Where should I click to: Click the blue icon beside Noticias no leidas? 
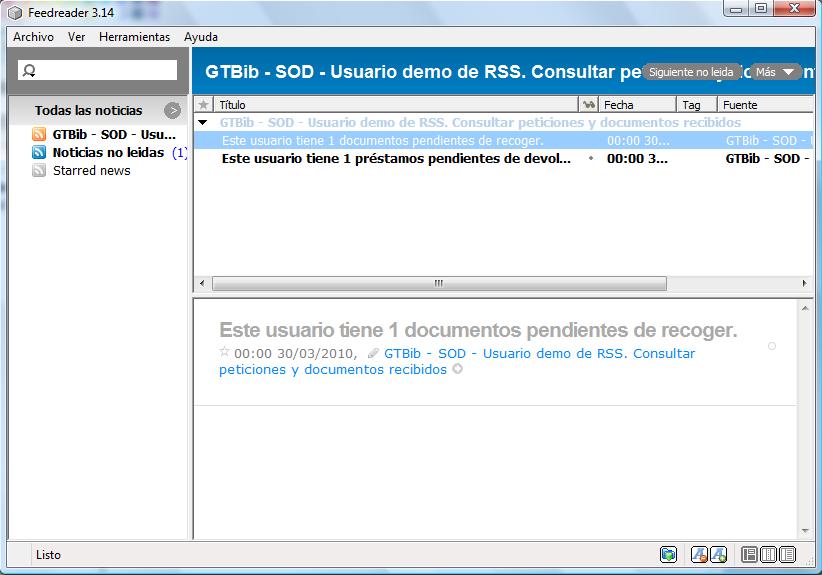[x=39, y=152]
